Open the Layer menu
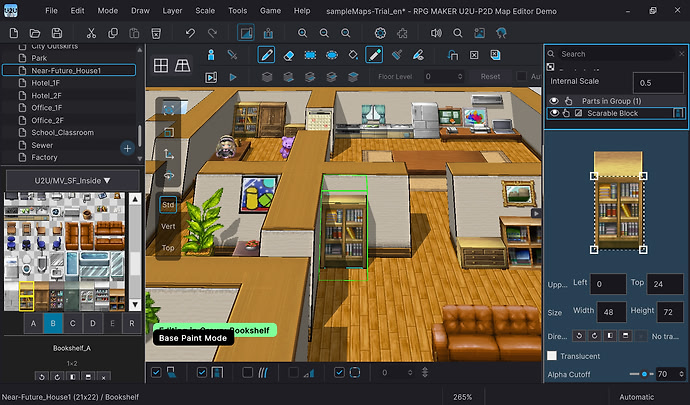Image resolution: width=690 pixels, height=405 pixels. click(x=172, y=11)
